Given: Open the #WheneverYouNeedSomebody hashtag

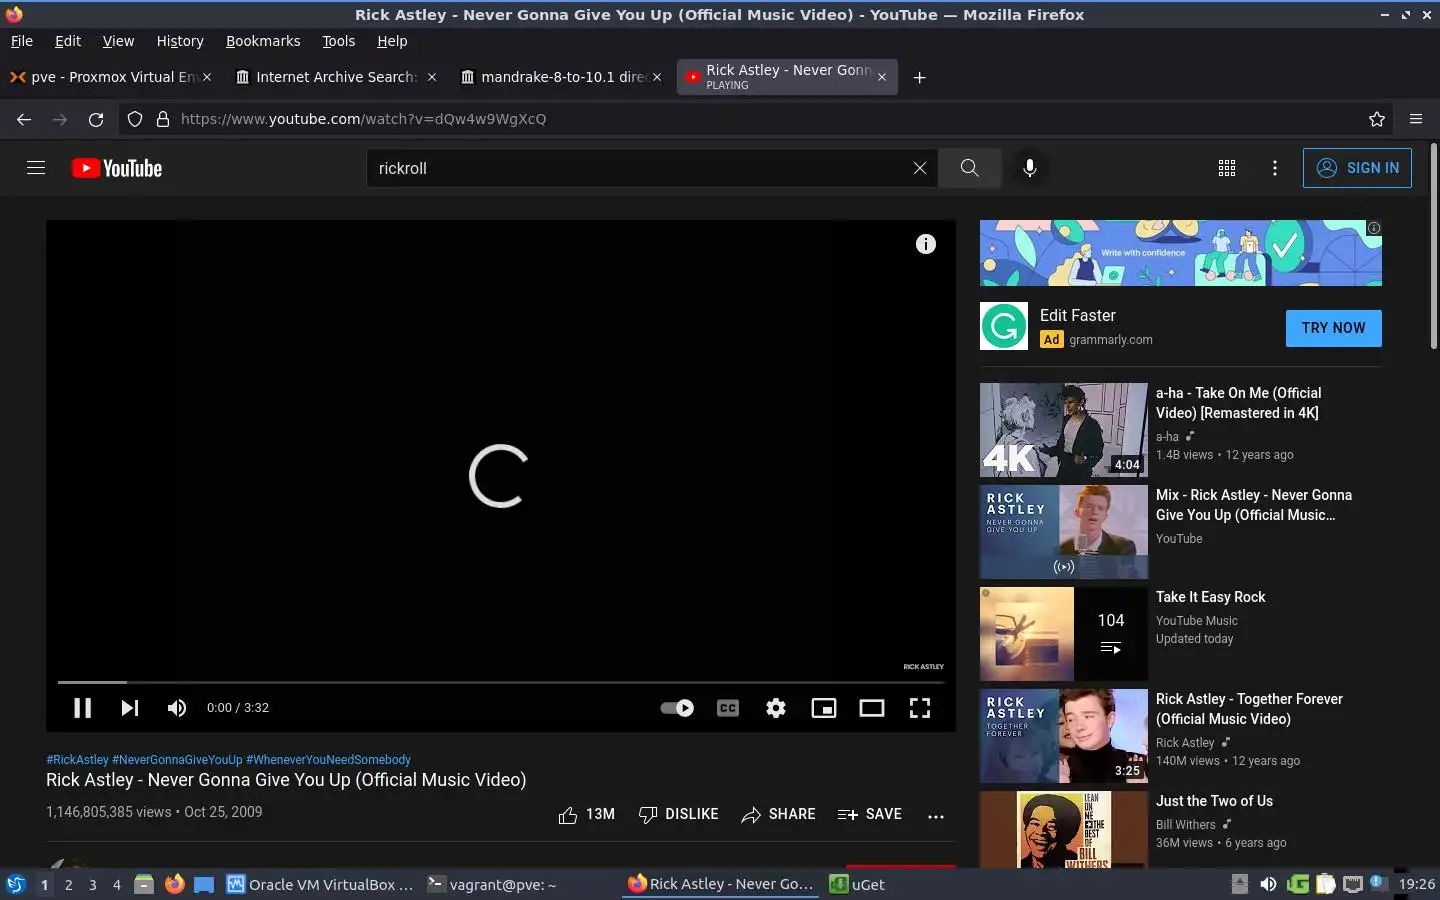Looking at the screenshot, I should (x=328, y=760).
